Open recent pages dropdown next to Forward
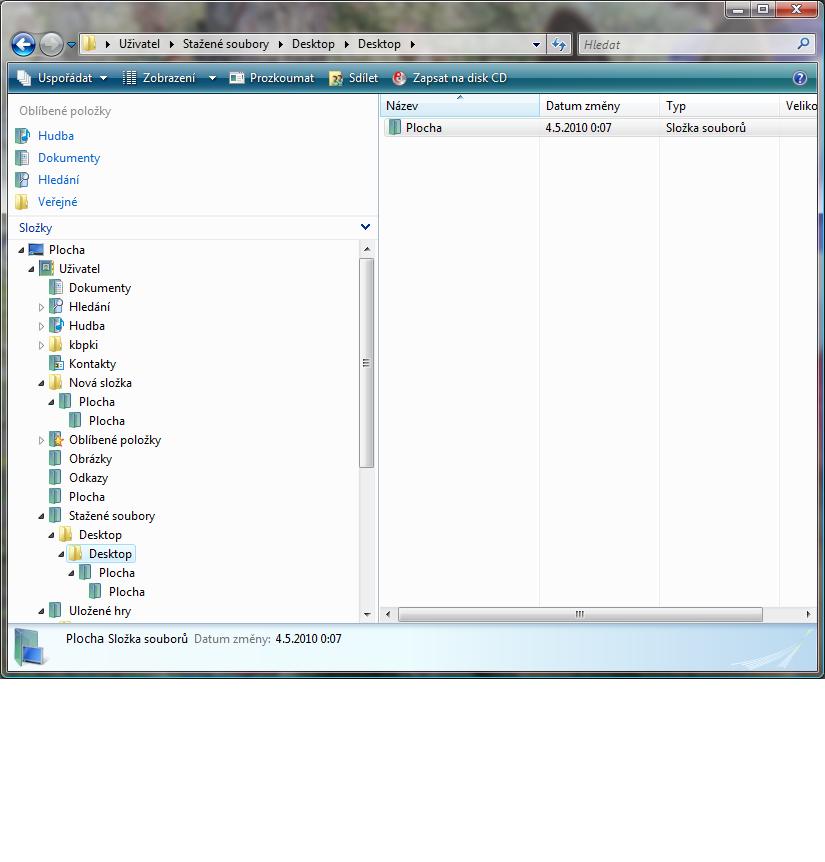825x862 pixels. [x=71, y=45]
